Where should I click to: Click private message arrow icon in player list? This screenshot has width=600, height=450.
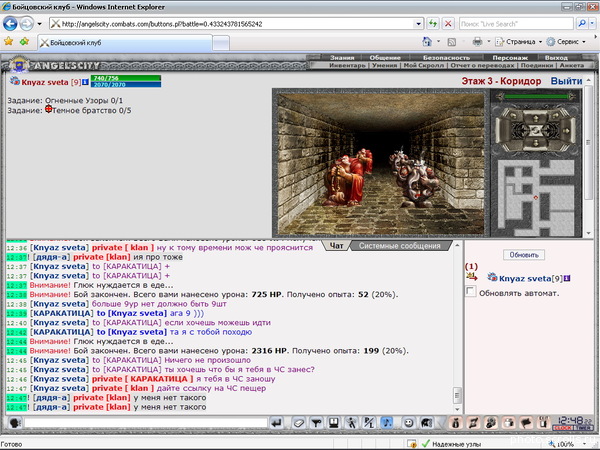point(471,276)
